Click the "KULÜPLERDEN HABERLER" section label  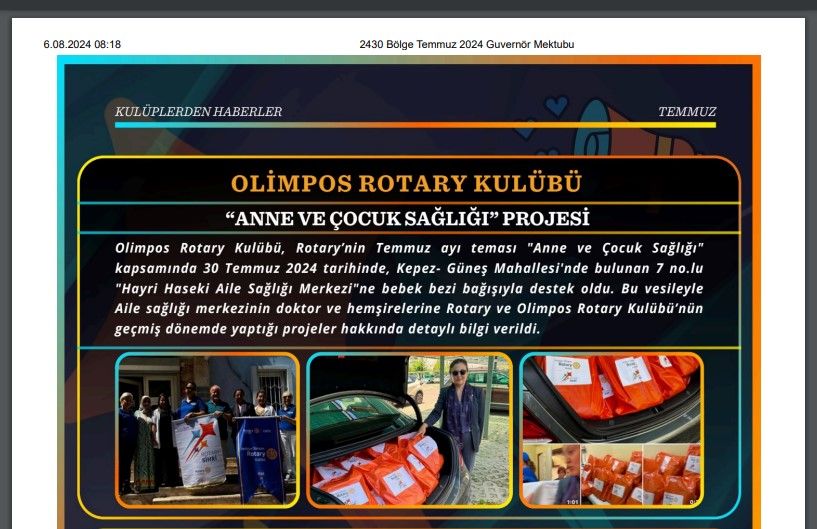coord(199,112)
